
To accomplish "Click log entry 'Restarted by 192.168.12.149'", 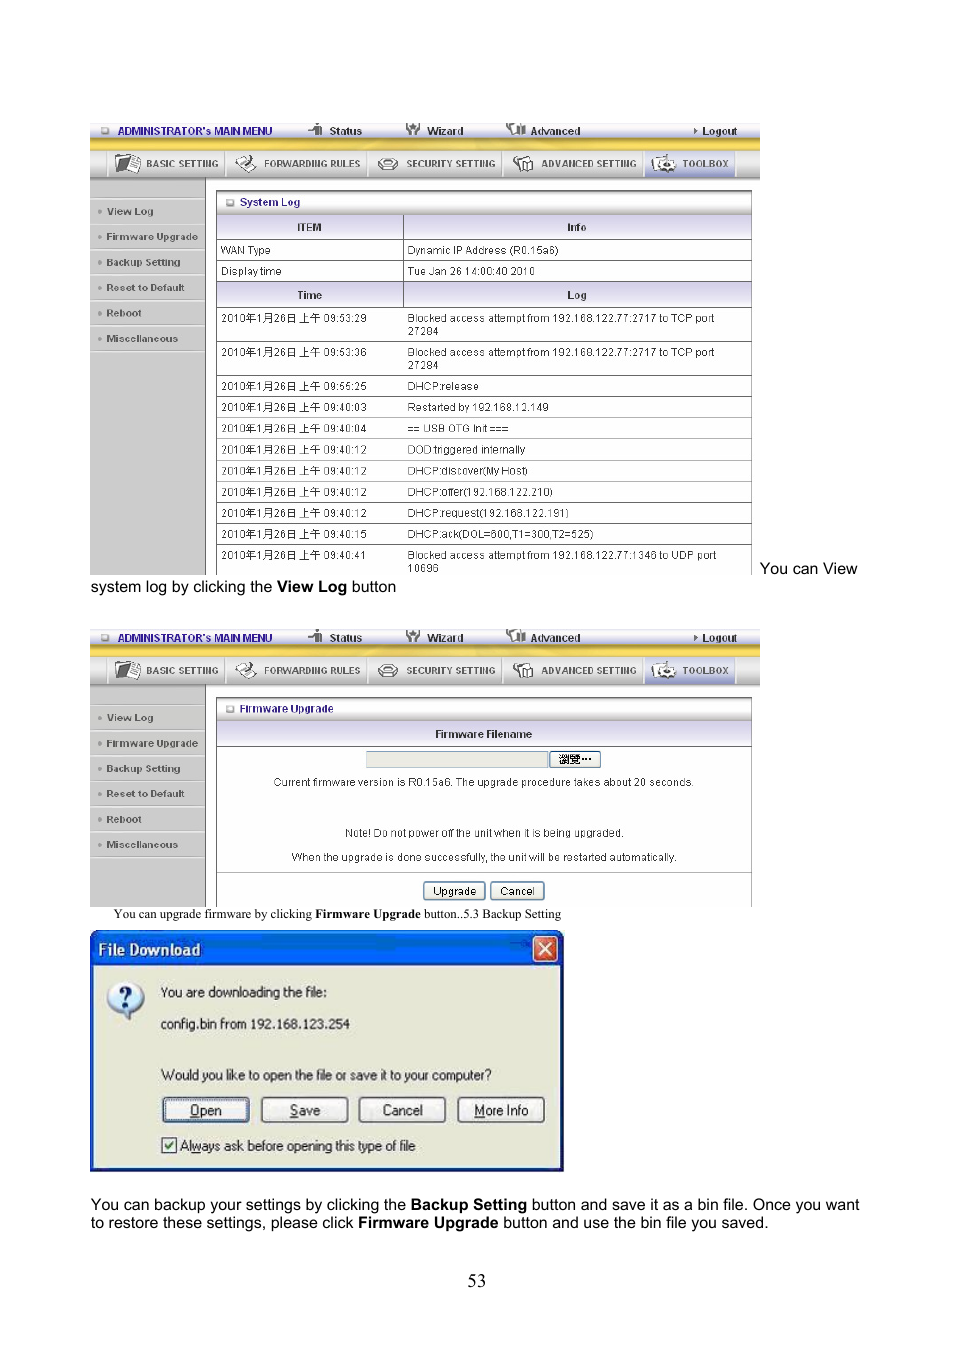I will coord(478,407).
